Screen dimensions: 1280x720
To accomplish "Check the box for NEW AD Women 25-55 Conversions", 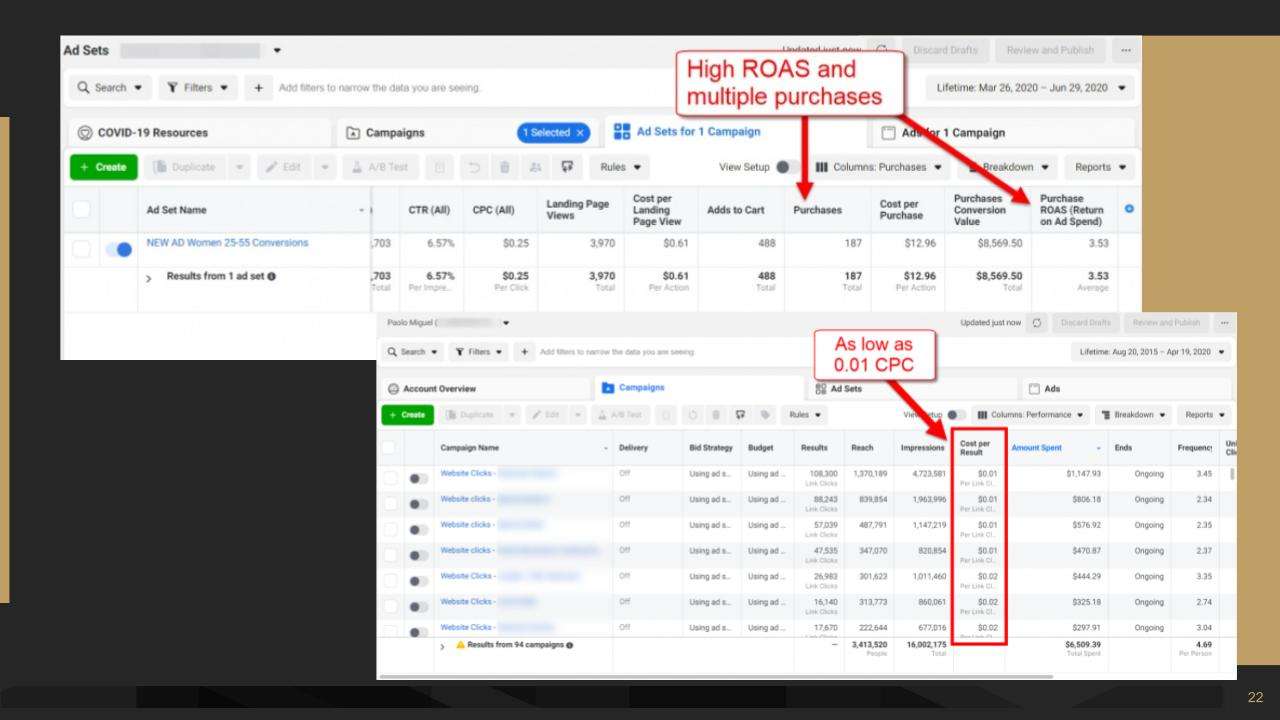I will (x=81, y=248).
